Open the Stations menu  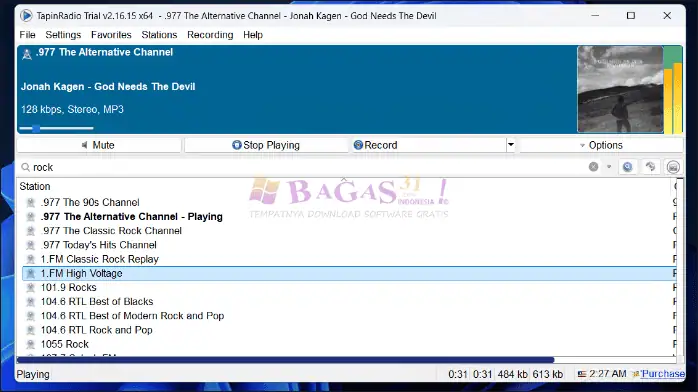pos(159,35)
